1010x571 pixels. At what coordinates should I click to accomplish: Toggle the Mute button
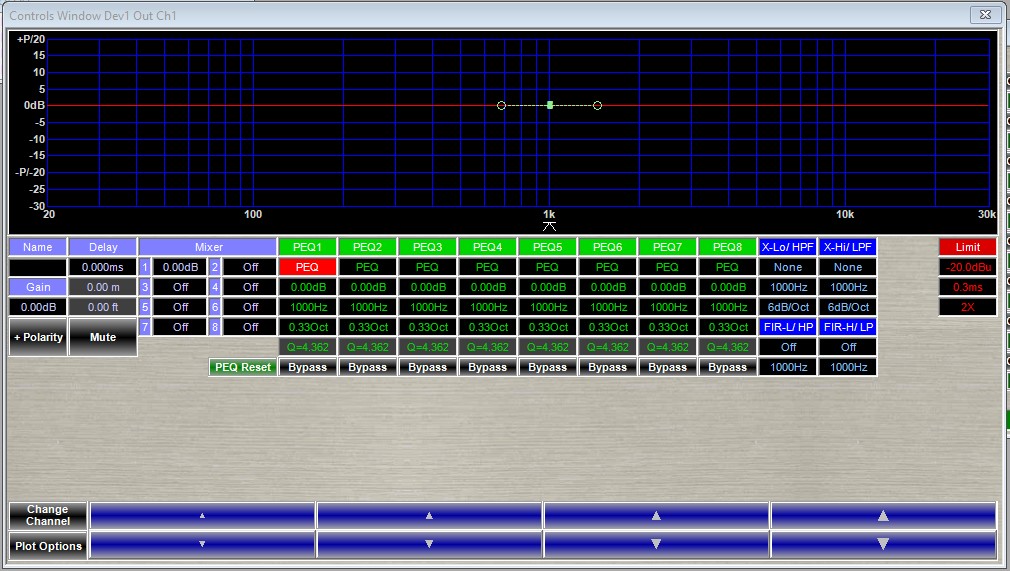click(103, 337)
